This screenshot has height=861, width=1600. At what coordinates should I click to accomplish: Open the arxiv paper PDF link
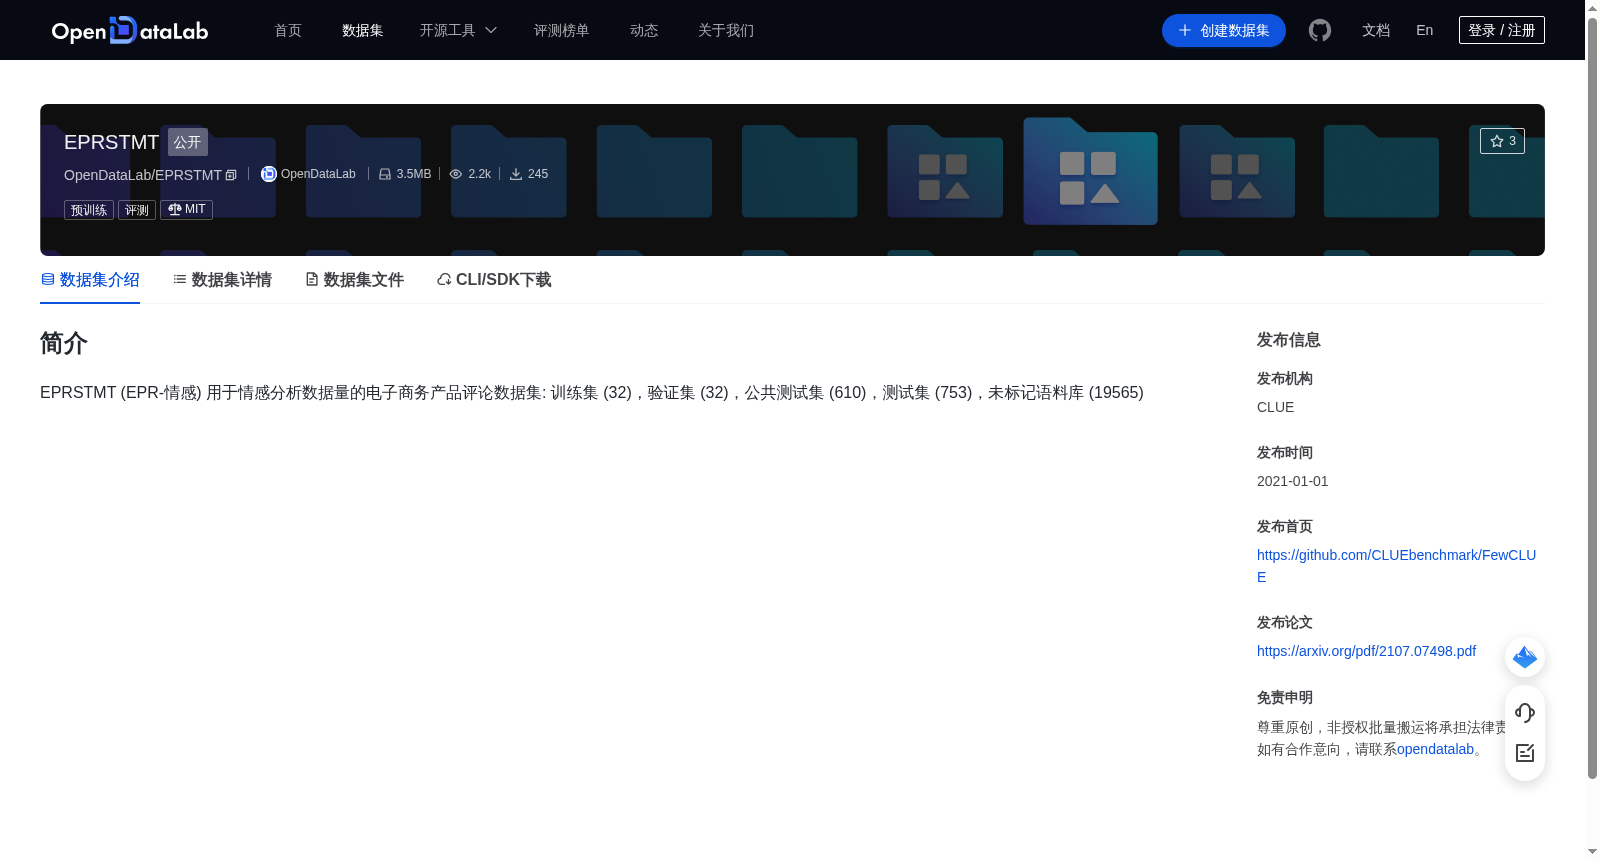1366,651
